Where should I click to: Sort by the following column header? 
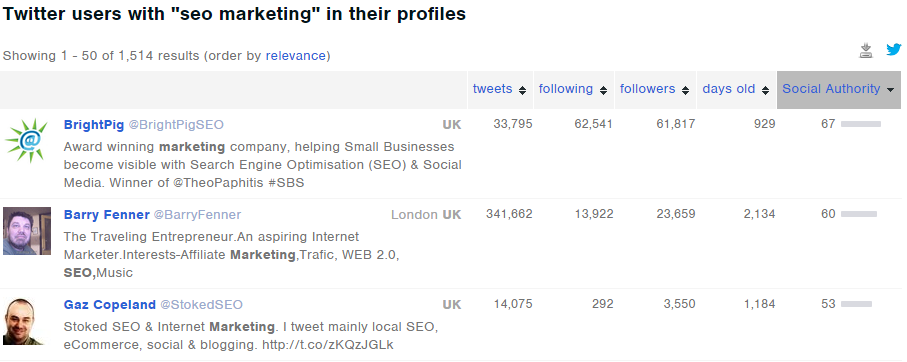(x=566, y=88)
